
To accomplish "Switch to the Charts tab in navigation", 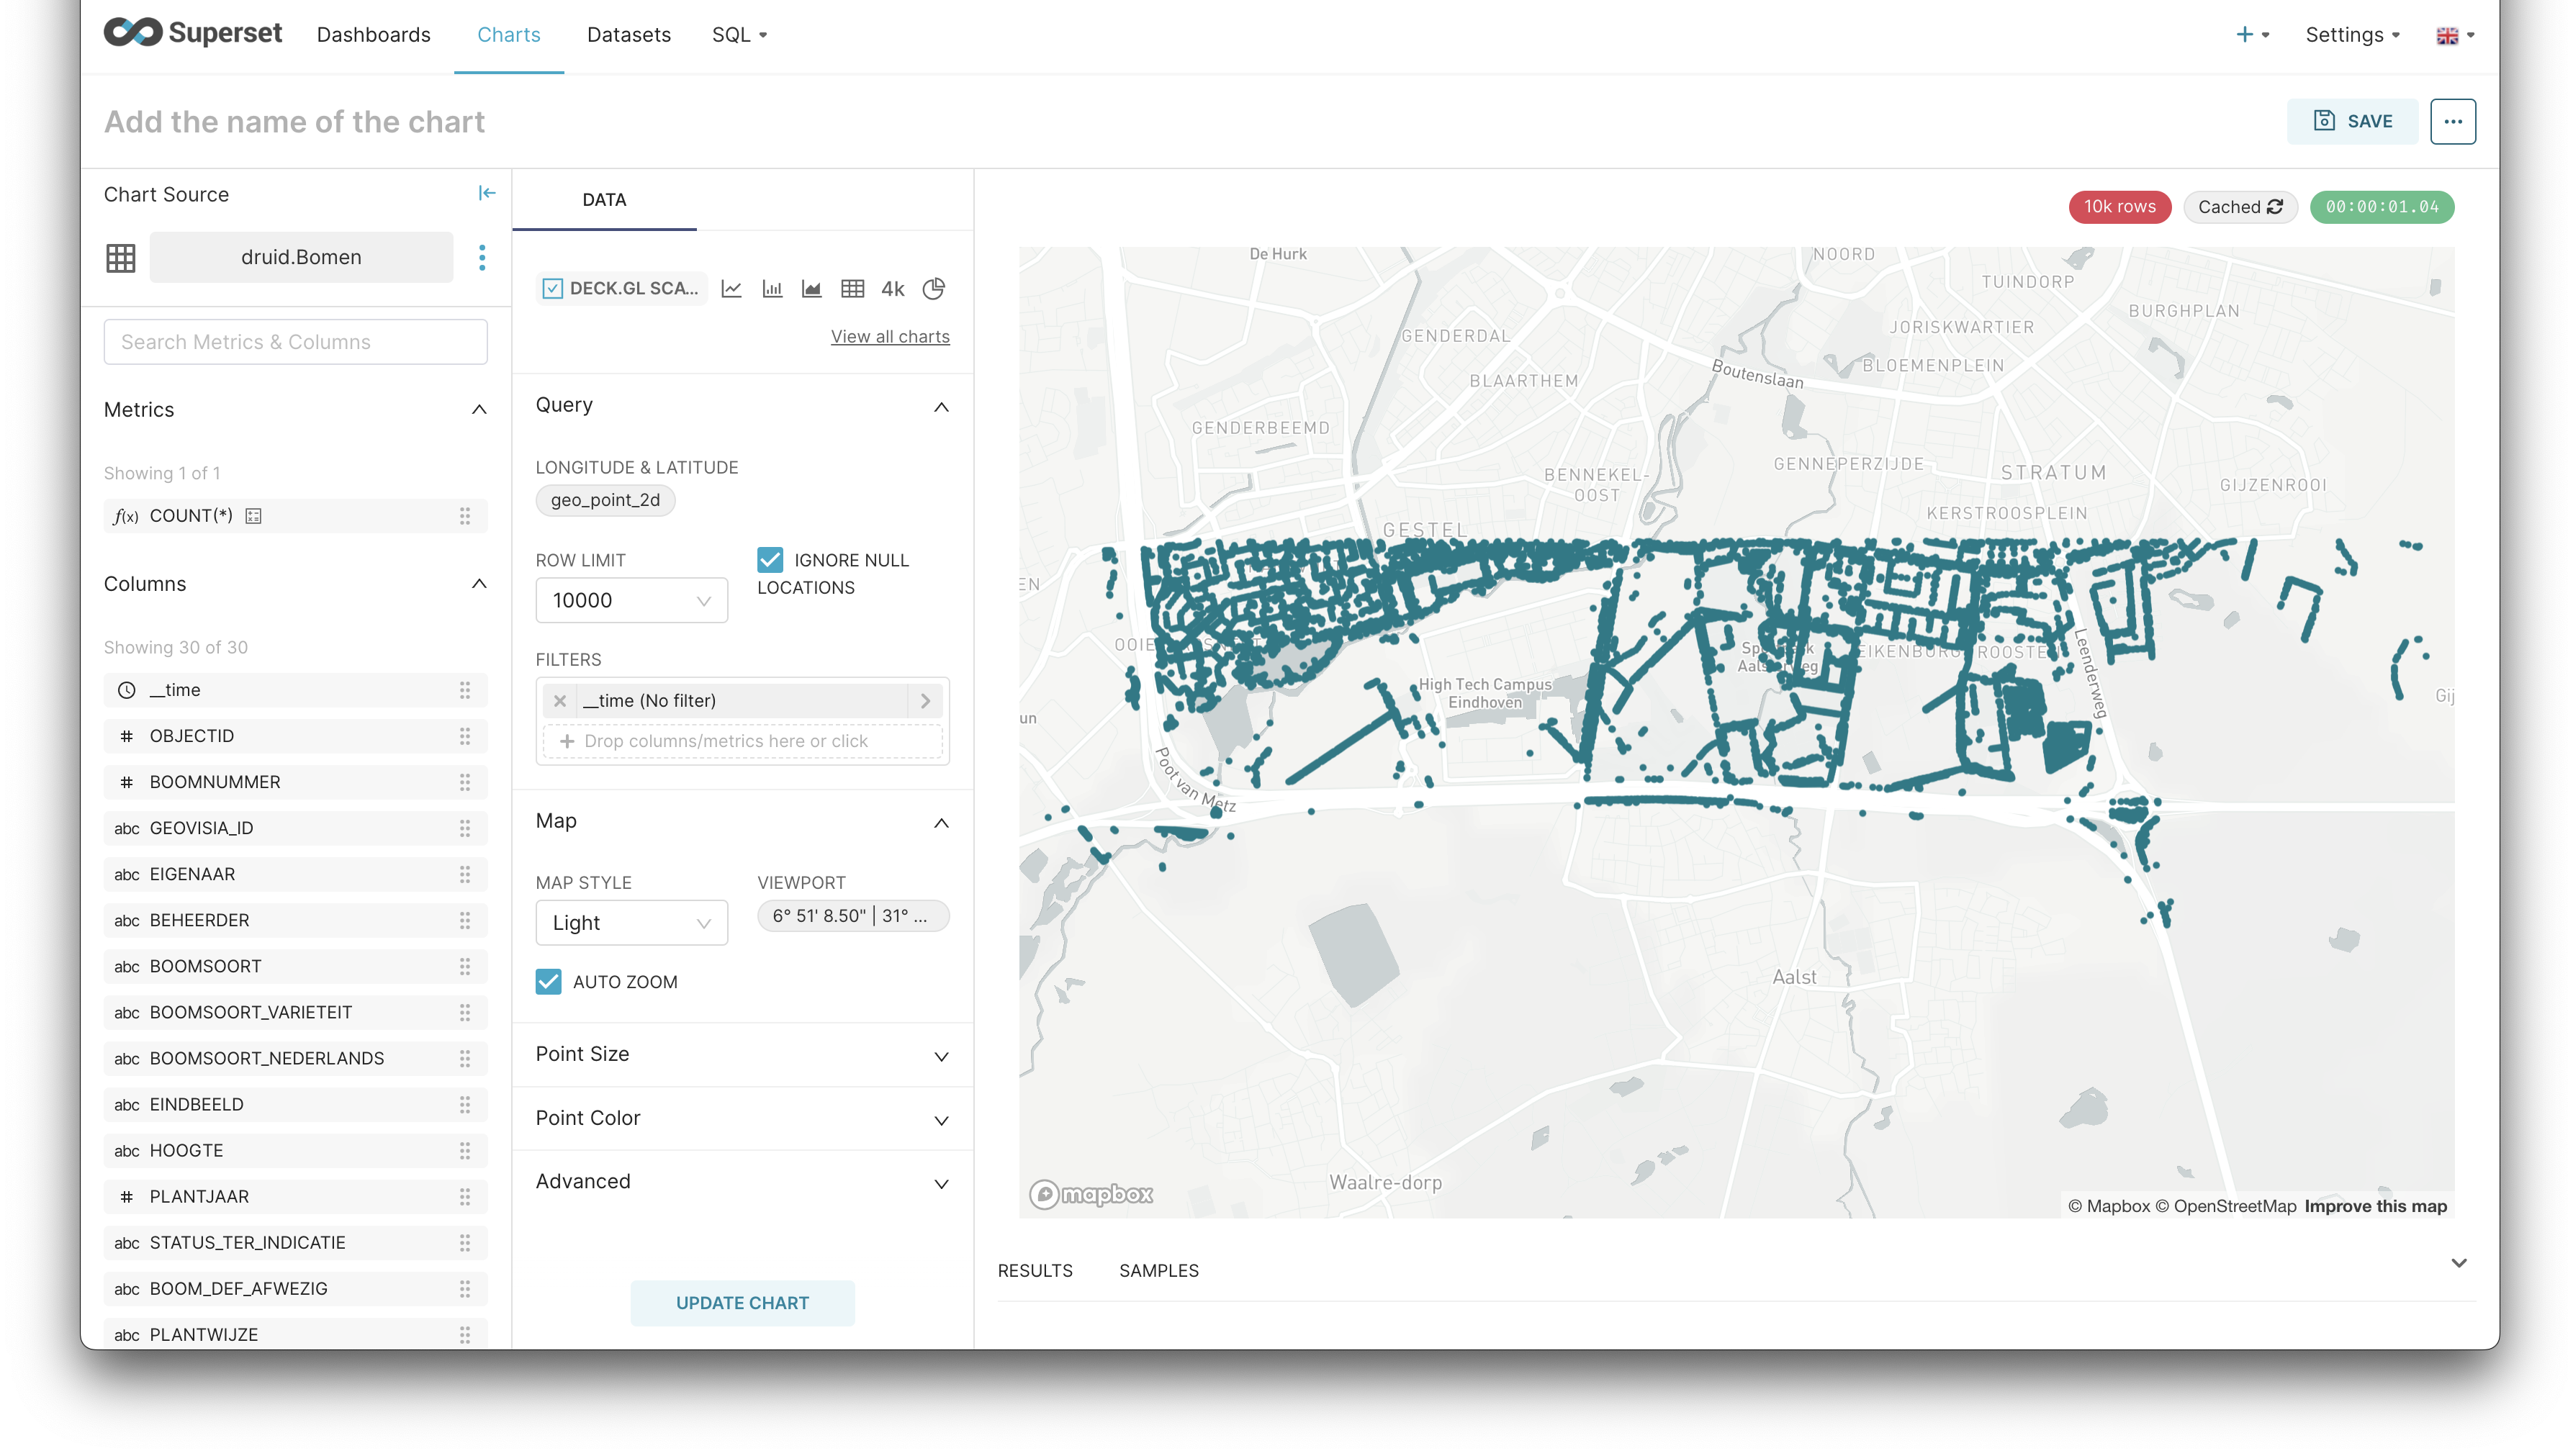I will click(508, 35).
